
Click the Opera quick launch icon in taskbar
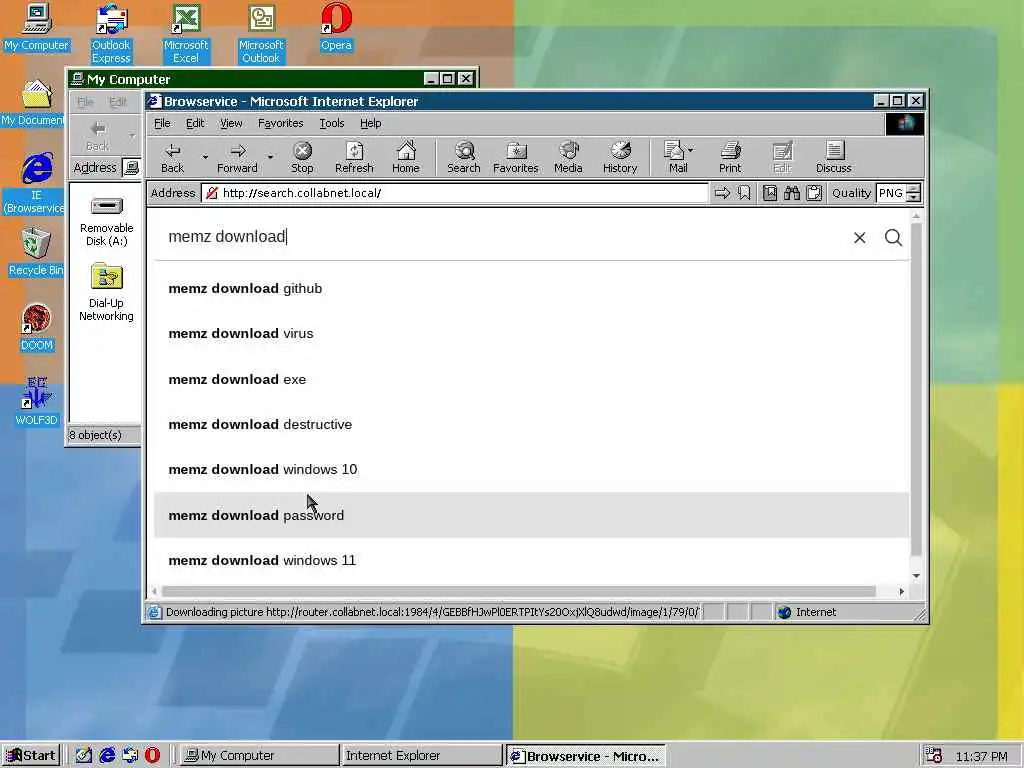click(152, 755)
